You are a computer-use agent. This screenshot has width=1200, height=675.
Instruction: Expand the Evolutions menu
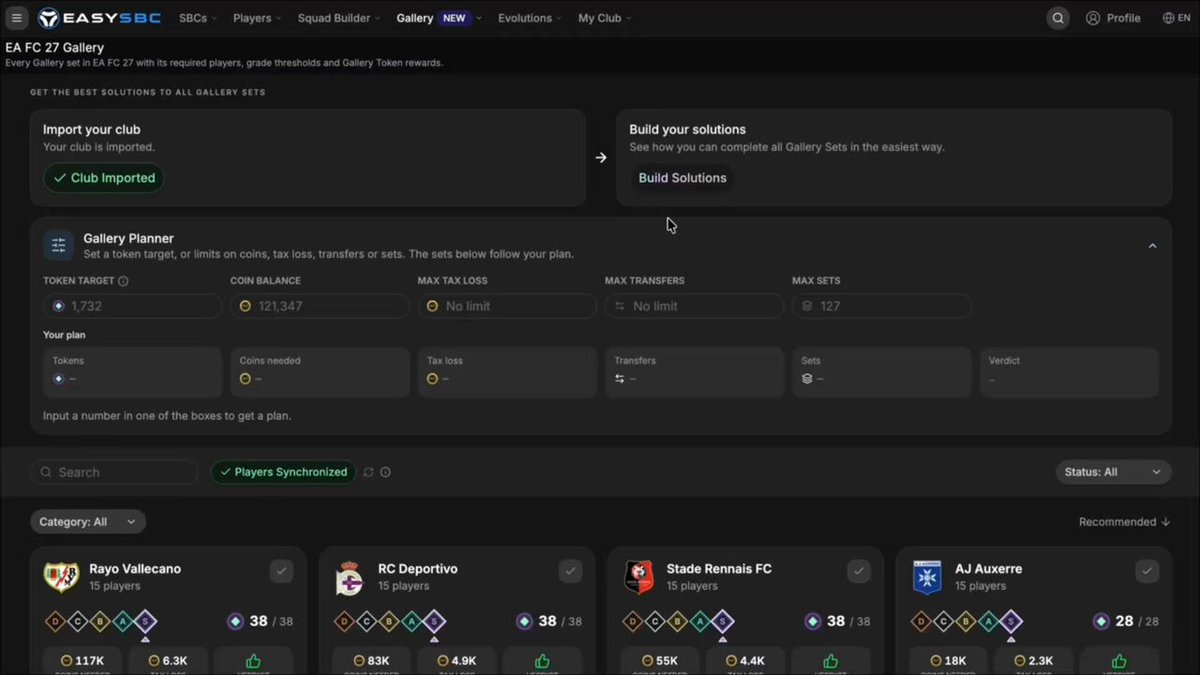click(x=530, y=18)
